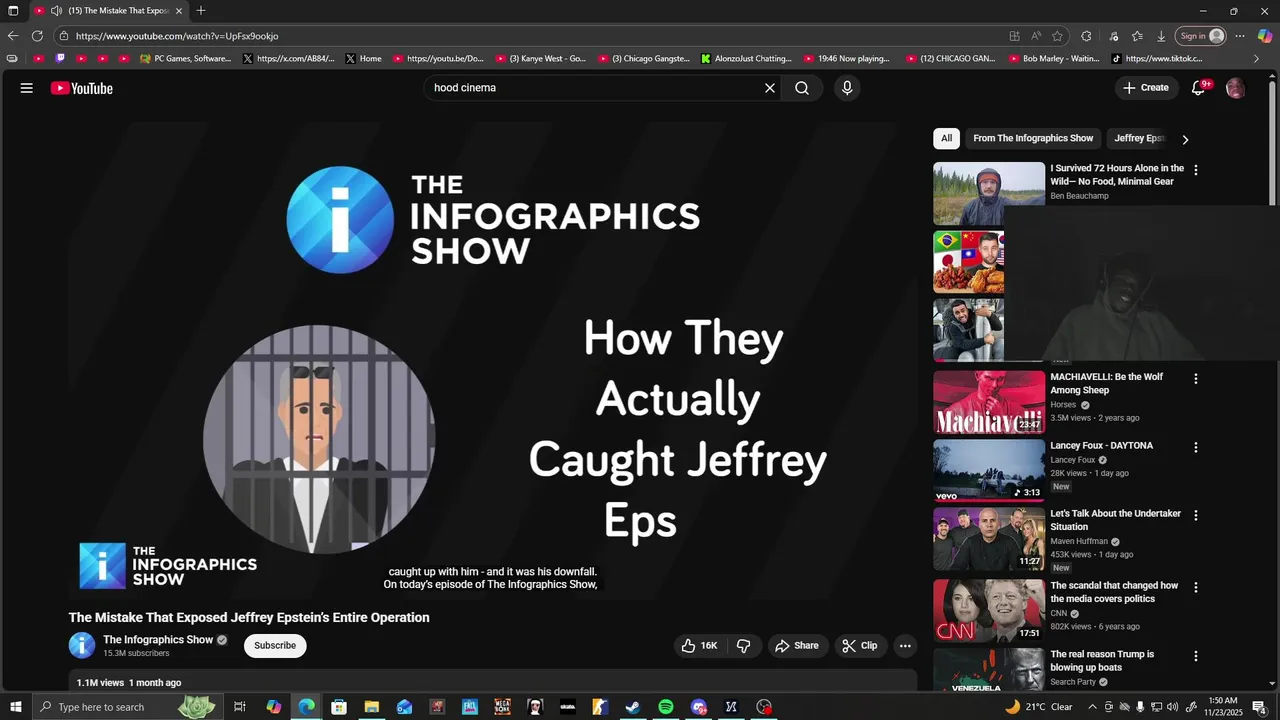Open Let's Talk About the Undertaker title
Viewport: 1280px width, 720px height.
[1115, 520]
